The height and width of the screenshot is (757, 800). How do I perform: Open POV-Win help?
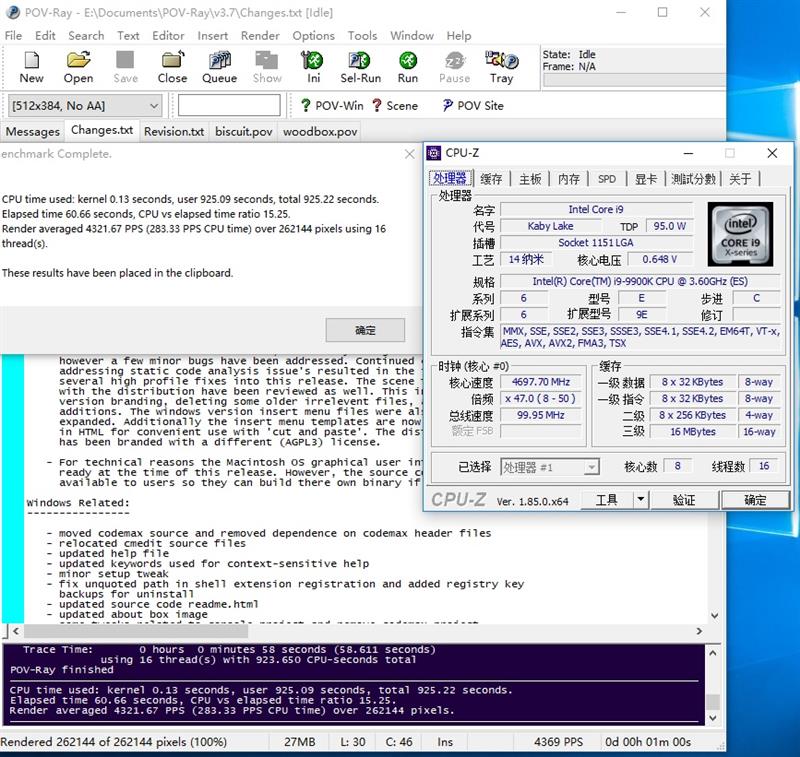[332, 106]
